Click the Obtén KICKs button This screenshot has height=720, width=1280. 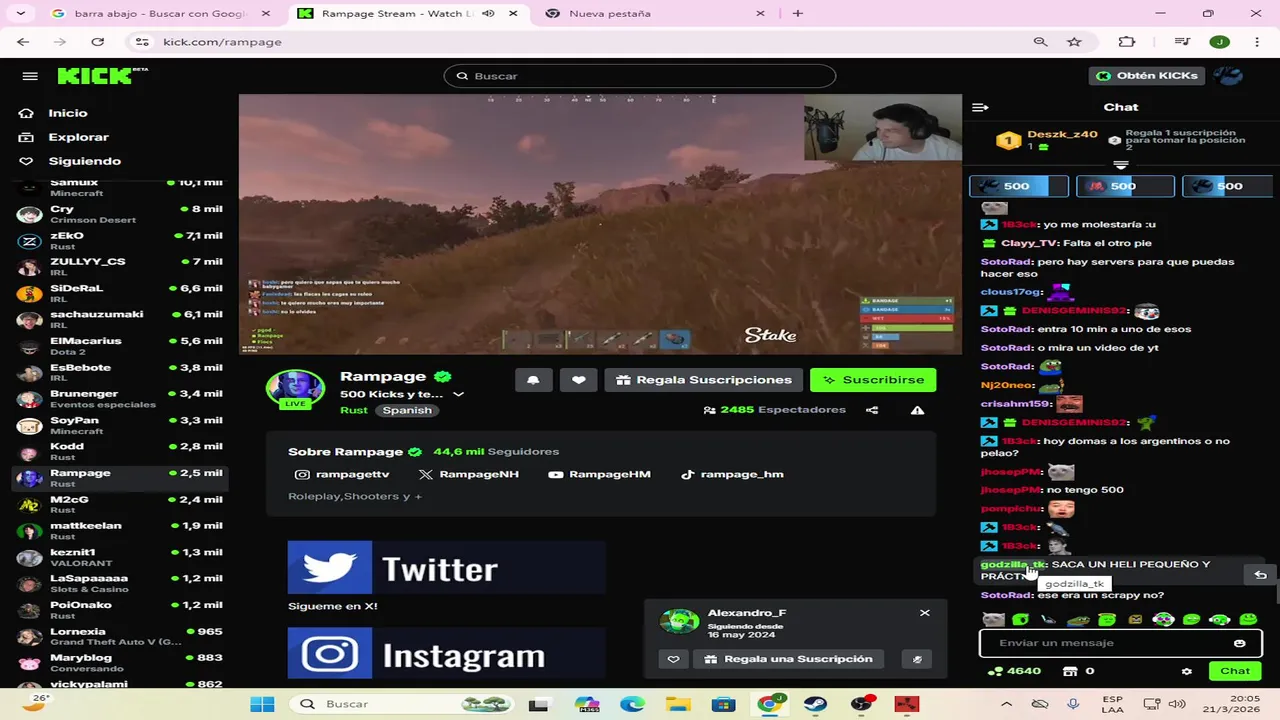[1149, 76]
